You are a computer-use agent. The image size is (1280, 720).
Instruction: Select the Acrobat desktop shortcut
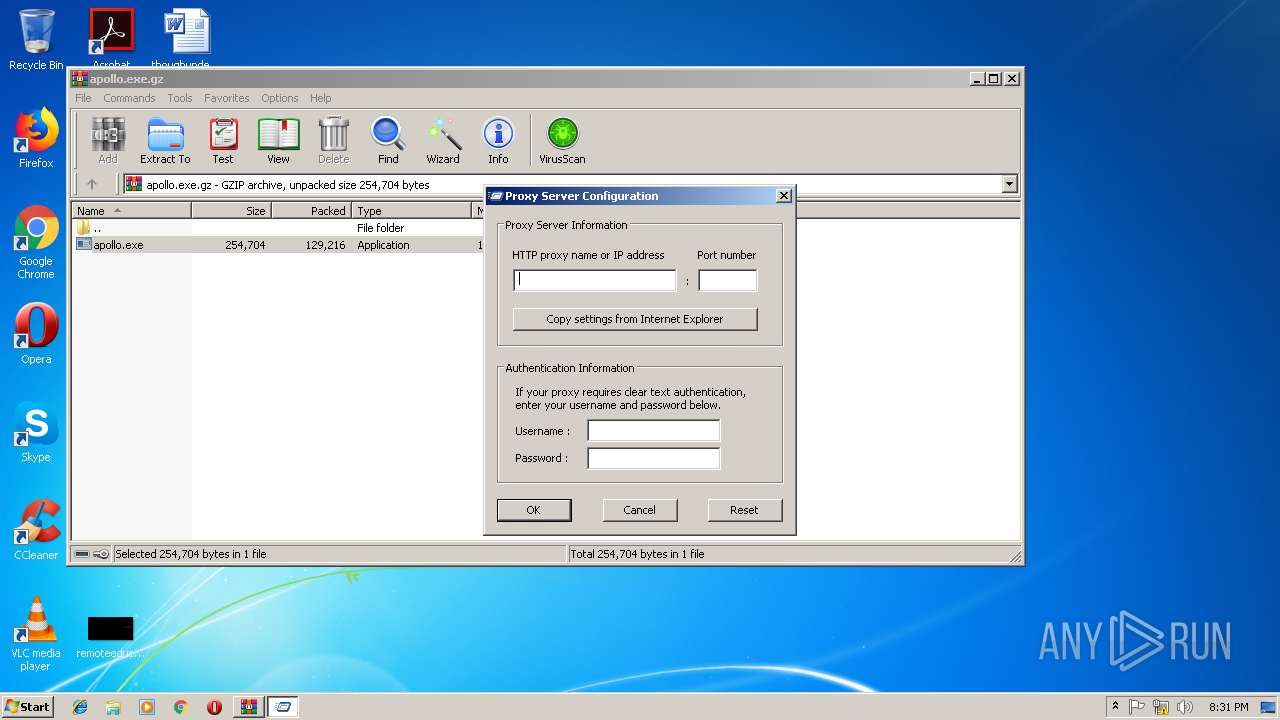(x=111, y=38)
